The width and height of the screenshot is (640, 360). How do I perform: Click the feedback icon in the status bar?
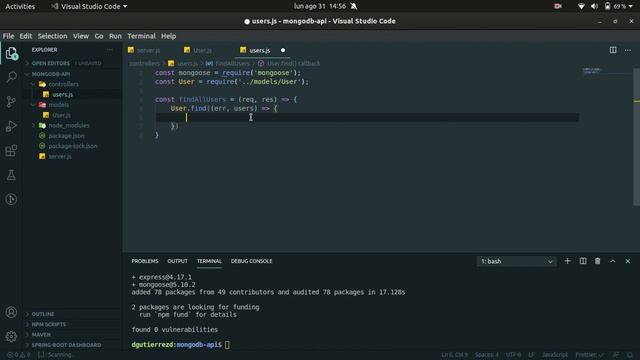(616, 355)
